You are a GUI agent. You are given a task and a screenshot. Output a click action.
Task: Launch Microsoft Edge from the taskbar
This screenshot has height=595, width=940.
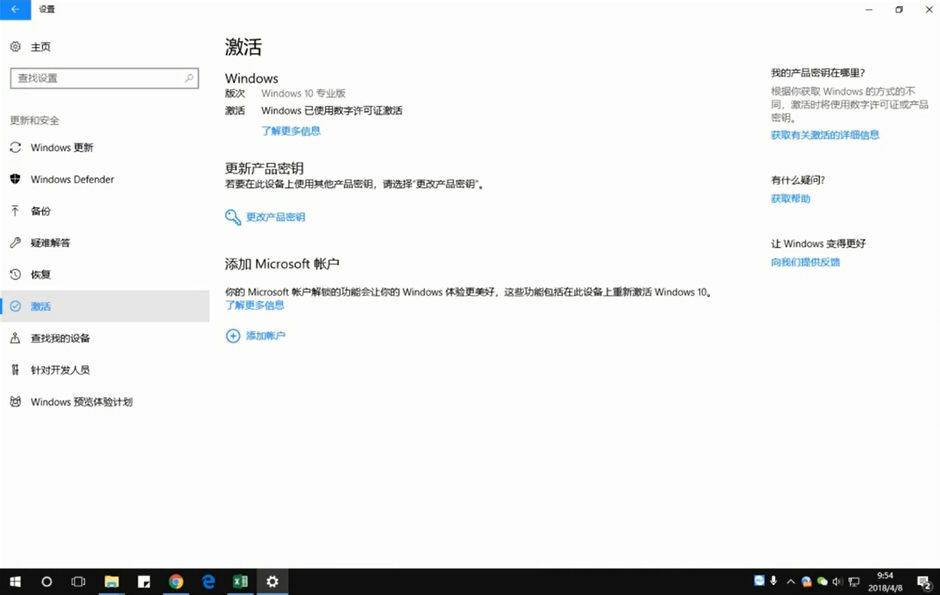pos(208,581)
